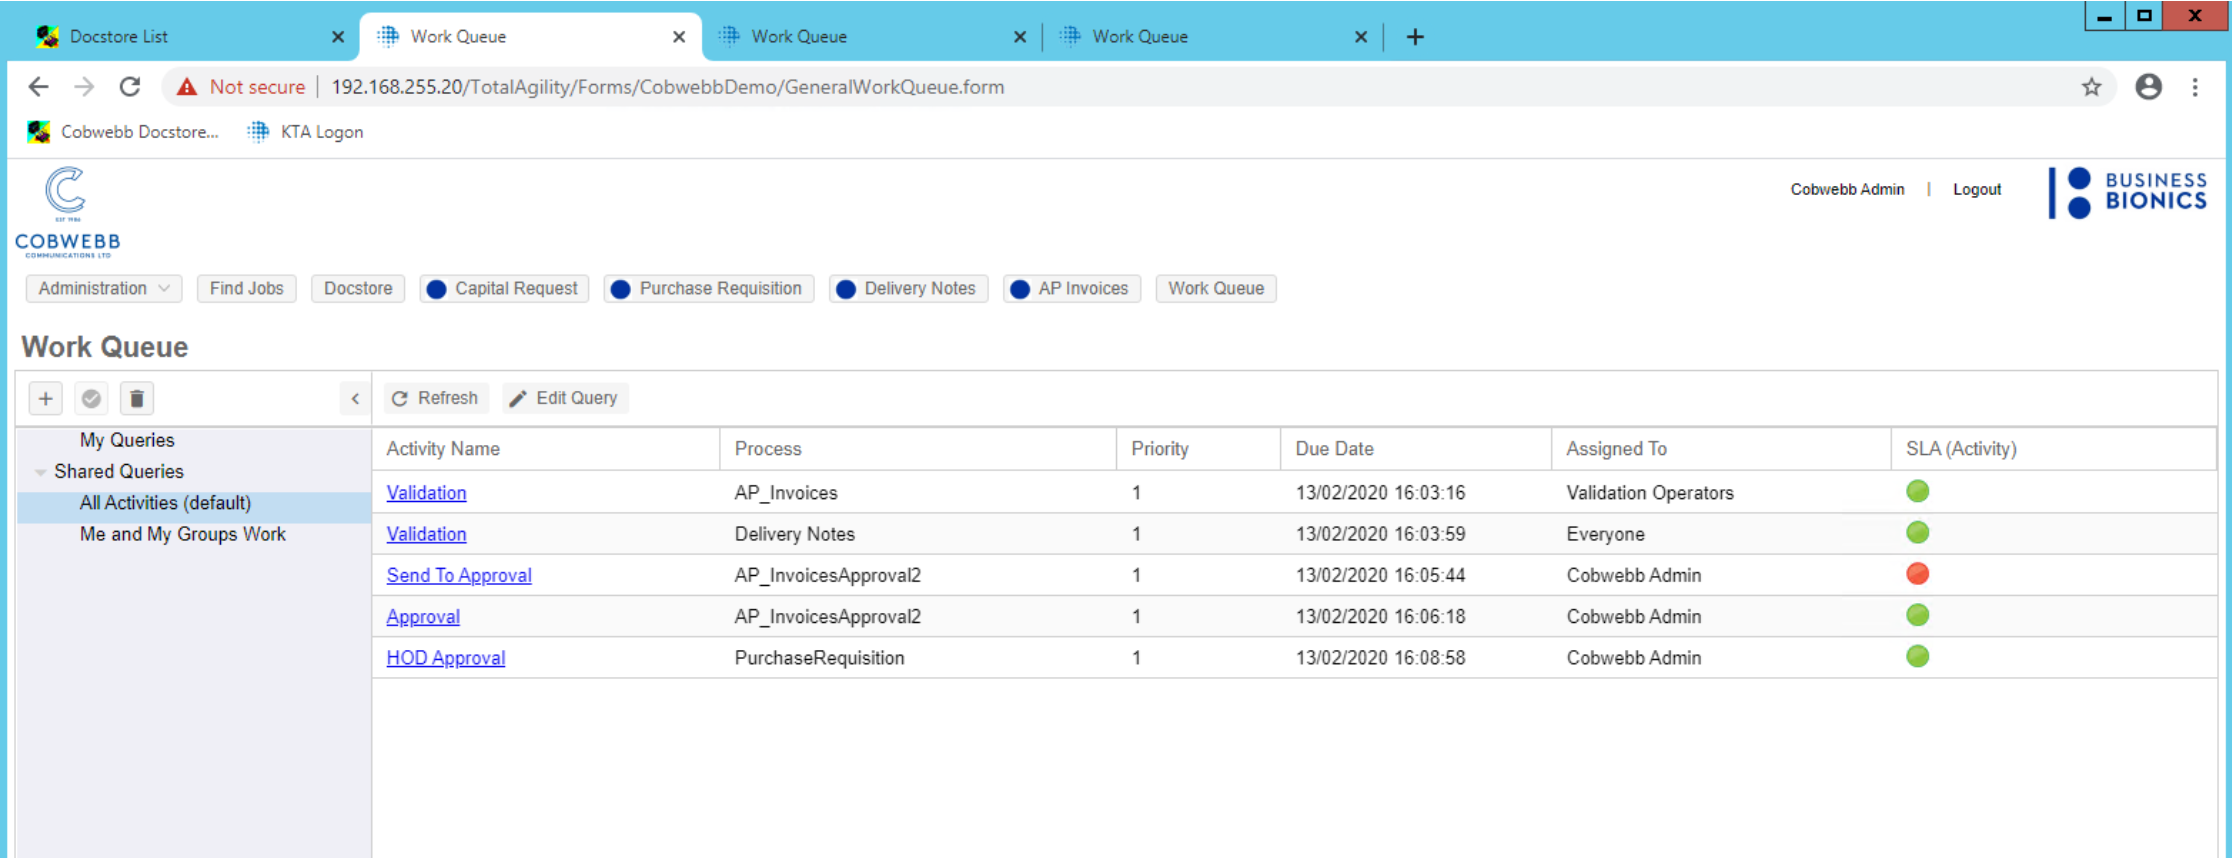Viewport: 2236px width, 863px height.
Task: Open the AP Invoices menu item
Action: tap(1072, 289)
